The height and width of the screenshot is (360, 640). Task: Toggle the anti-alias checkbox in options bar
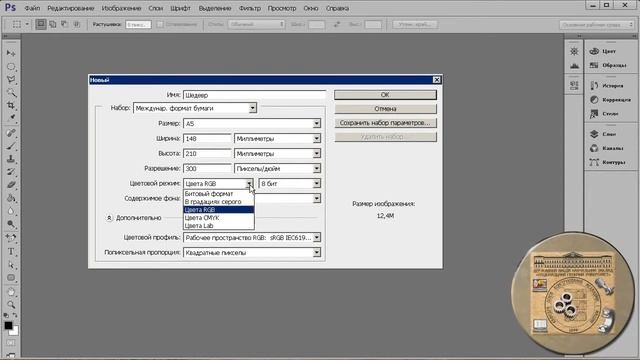[160, 24]
